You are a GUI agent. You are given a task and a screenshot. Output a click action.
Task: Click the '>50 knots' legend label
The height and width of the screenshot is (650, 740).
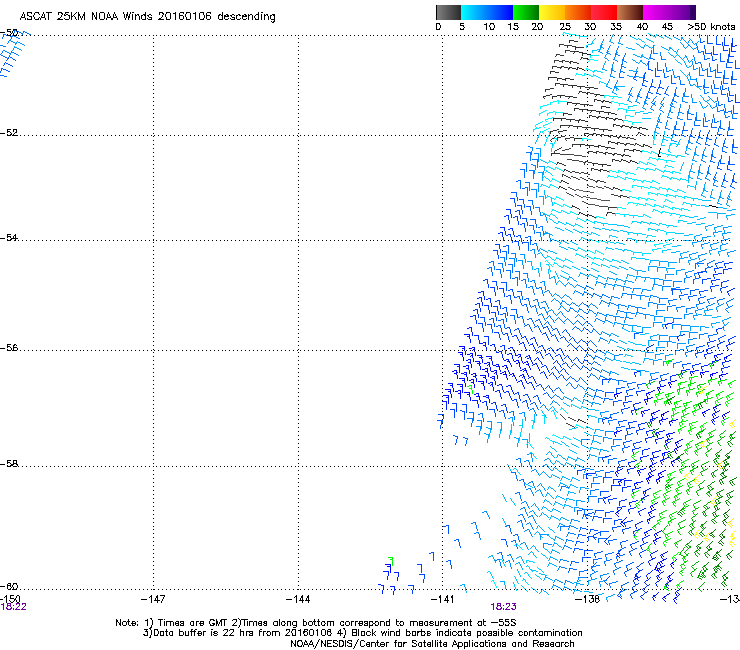click(x=711, y=27)
